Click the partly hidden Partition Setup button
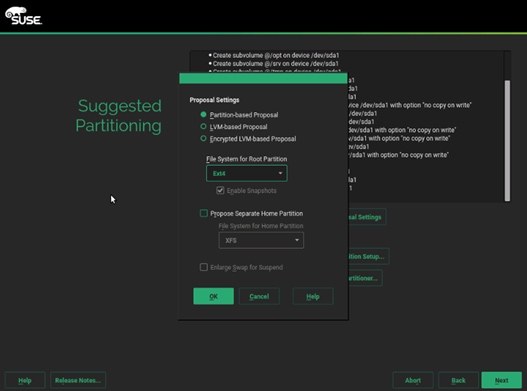Image resolution: width=527 pixels, height=391 pixels. pyautogui.click(x=369, y=257)
